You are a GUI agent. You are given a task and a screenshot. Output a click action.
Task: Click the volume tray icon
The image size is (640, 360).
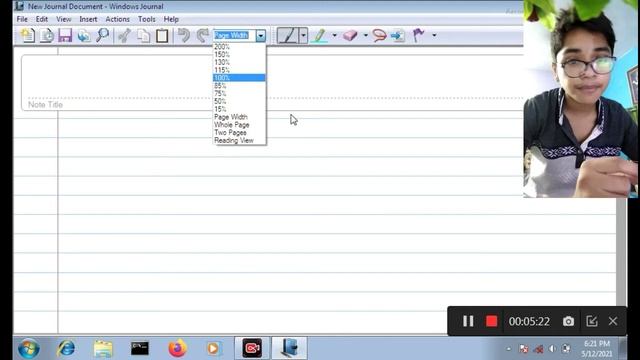click(x=552, y=349)
